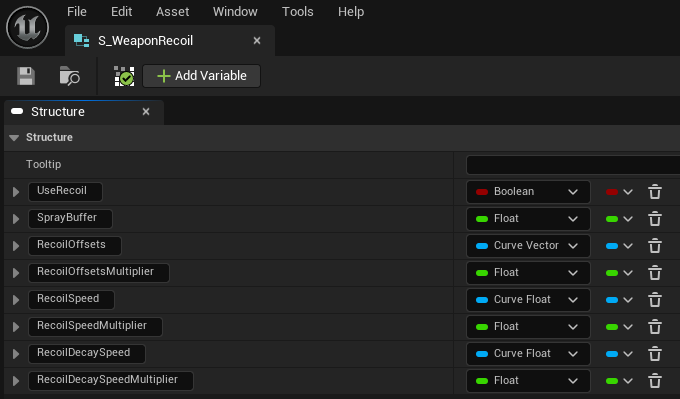Expand the SprayBuffer variable row
The width and height of the screenshot is (680, 399).
pos(16,219)
